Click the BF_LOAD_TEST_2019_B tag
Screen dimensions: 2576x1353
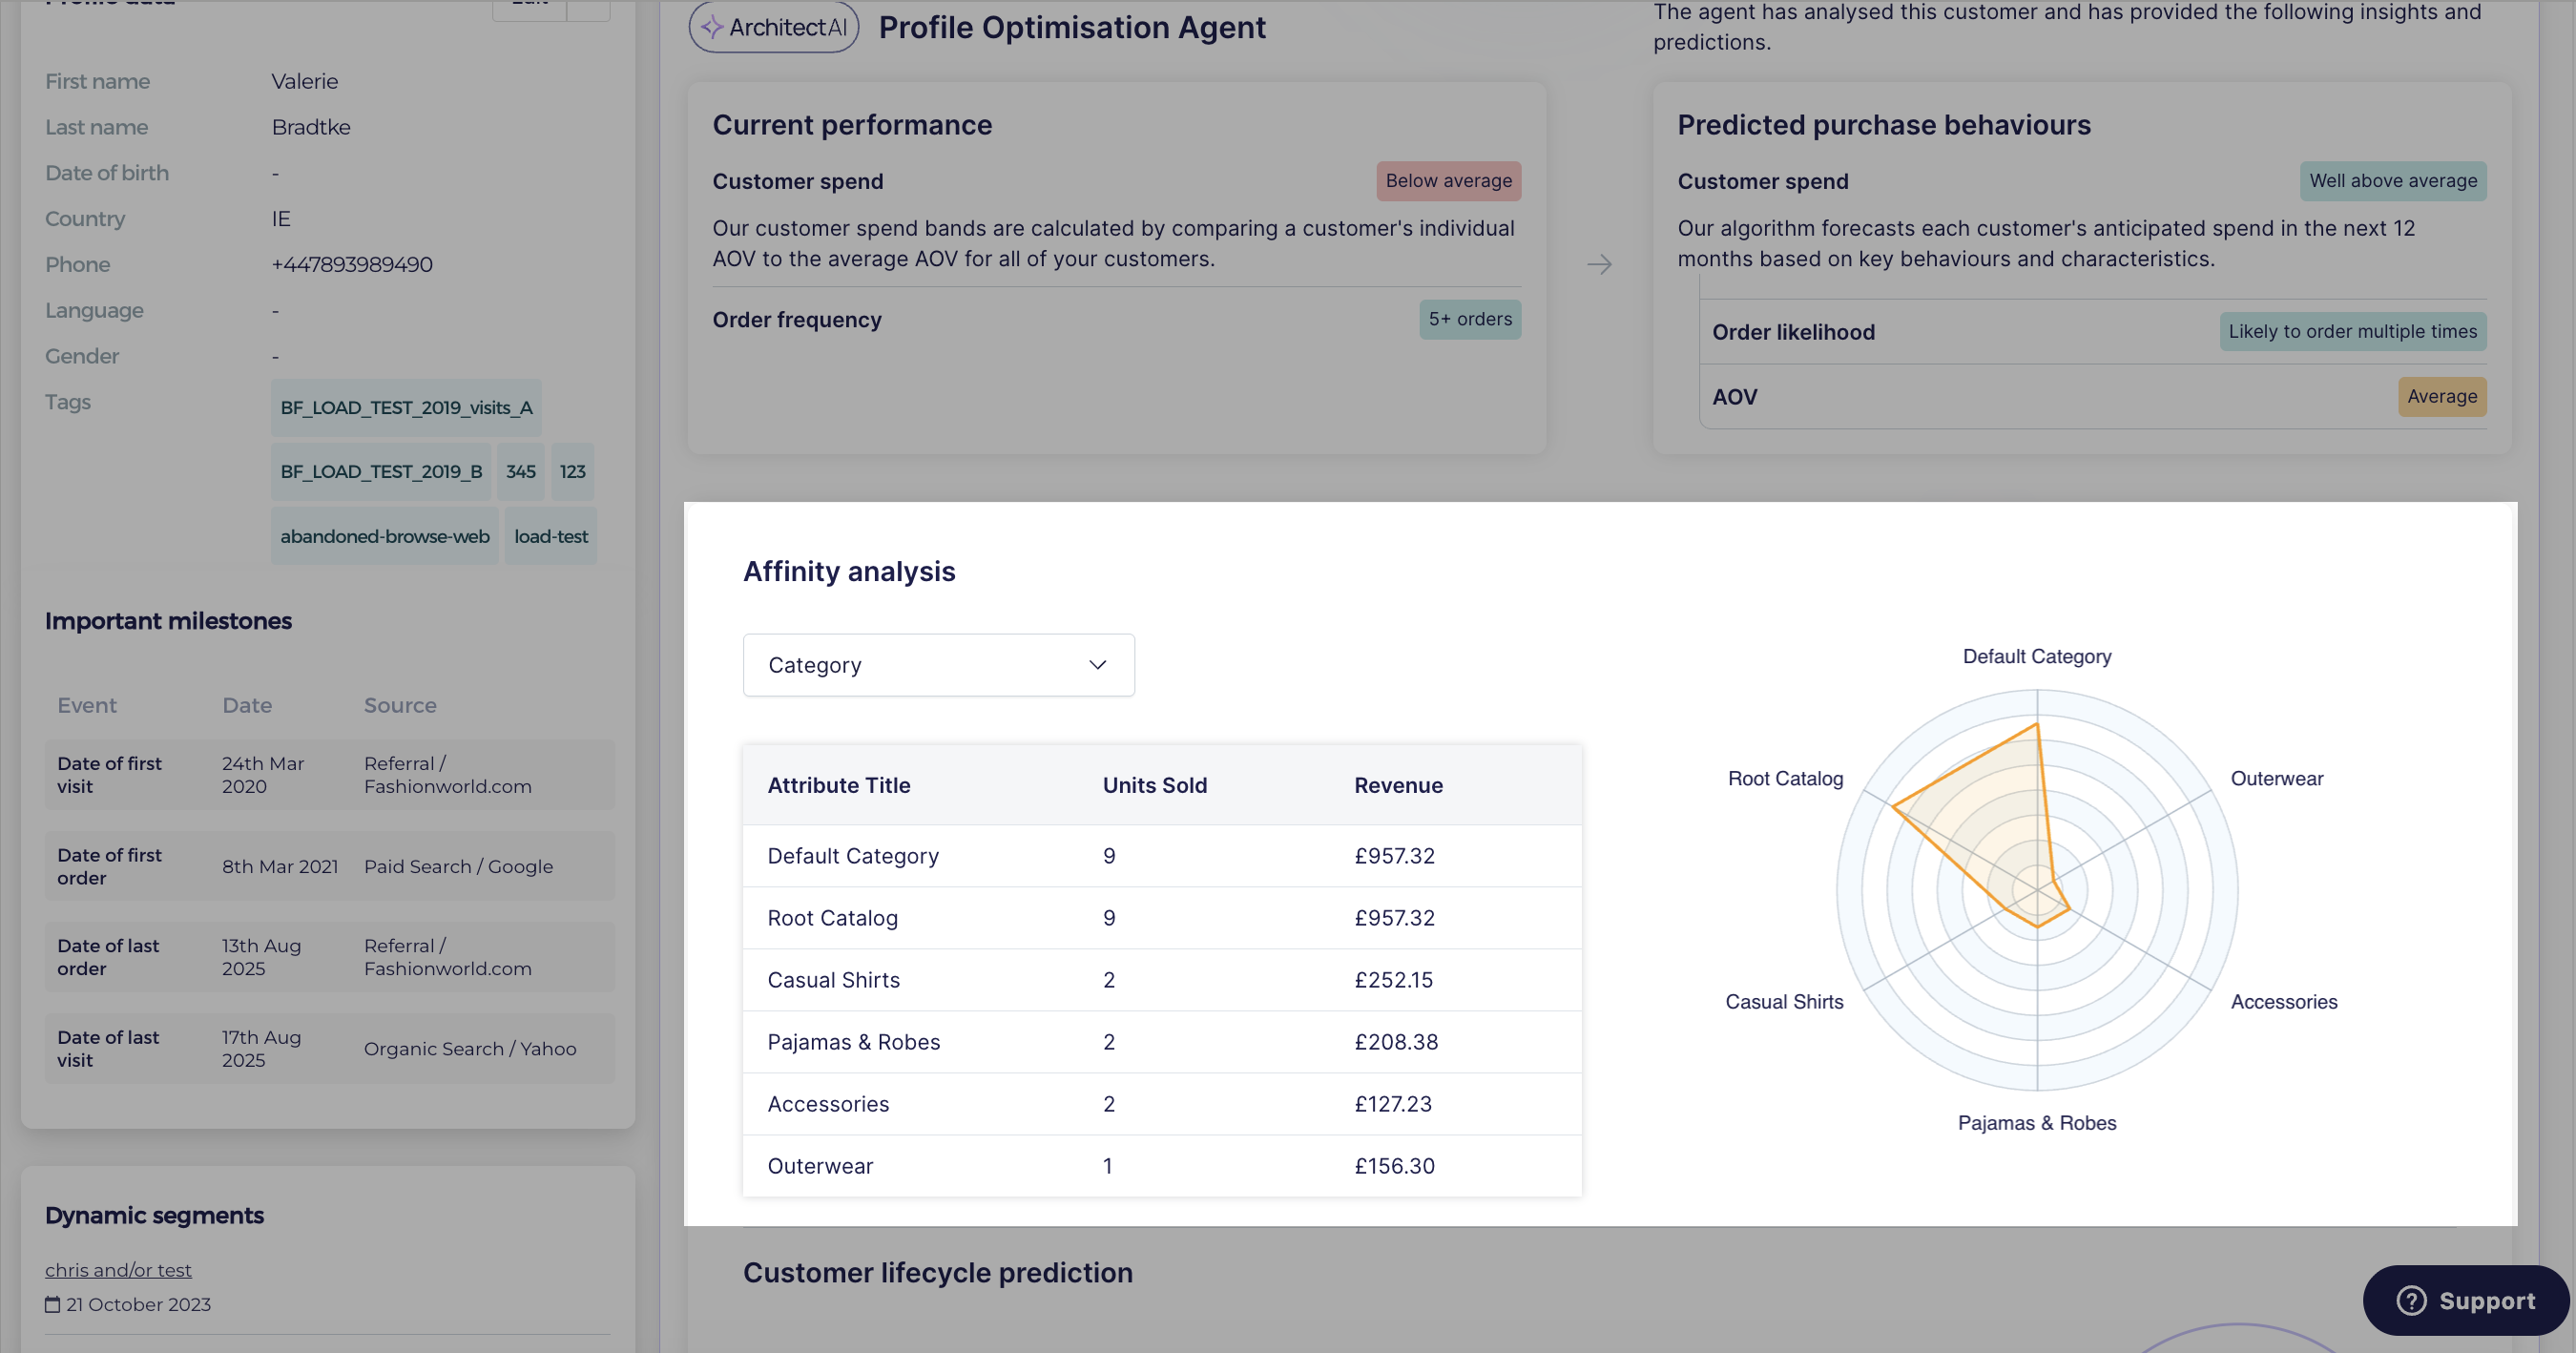click(x=381, y=471)
